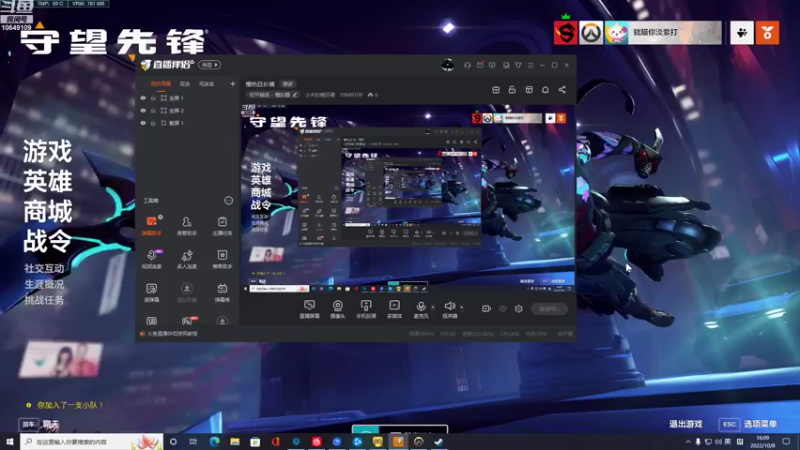
Task: Open 挑战任务 in the Overwatch menu
Action: (x=44, y=300)
